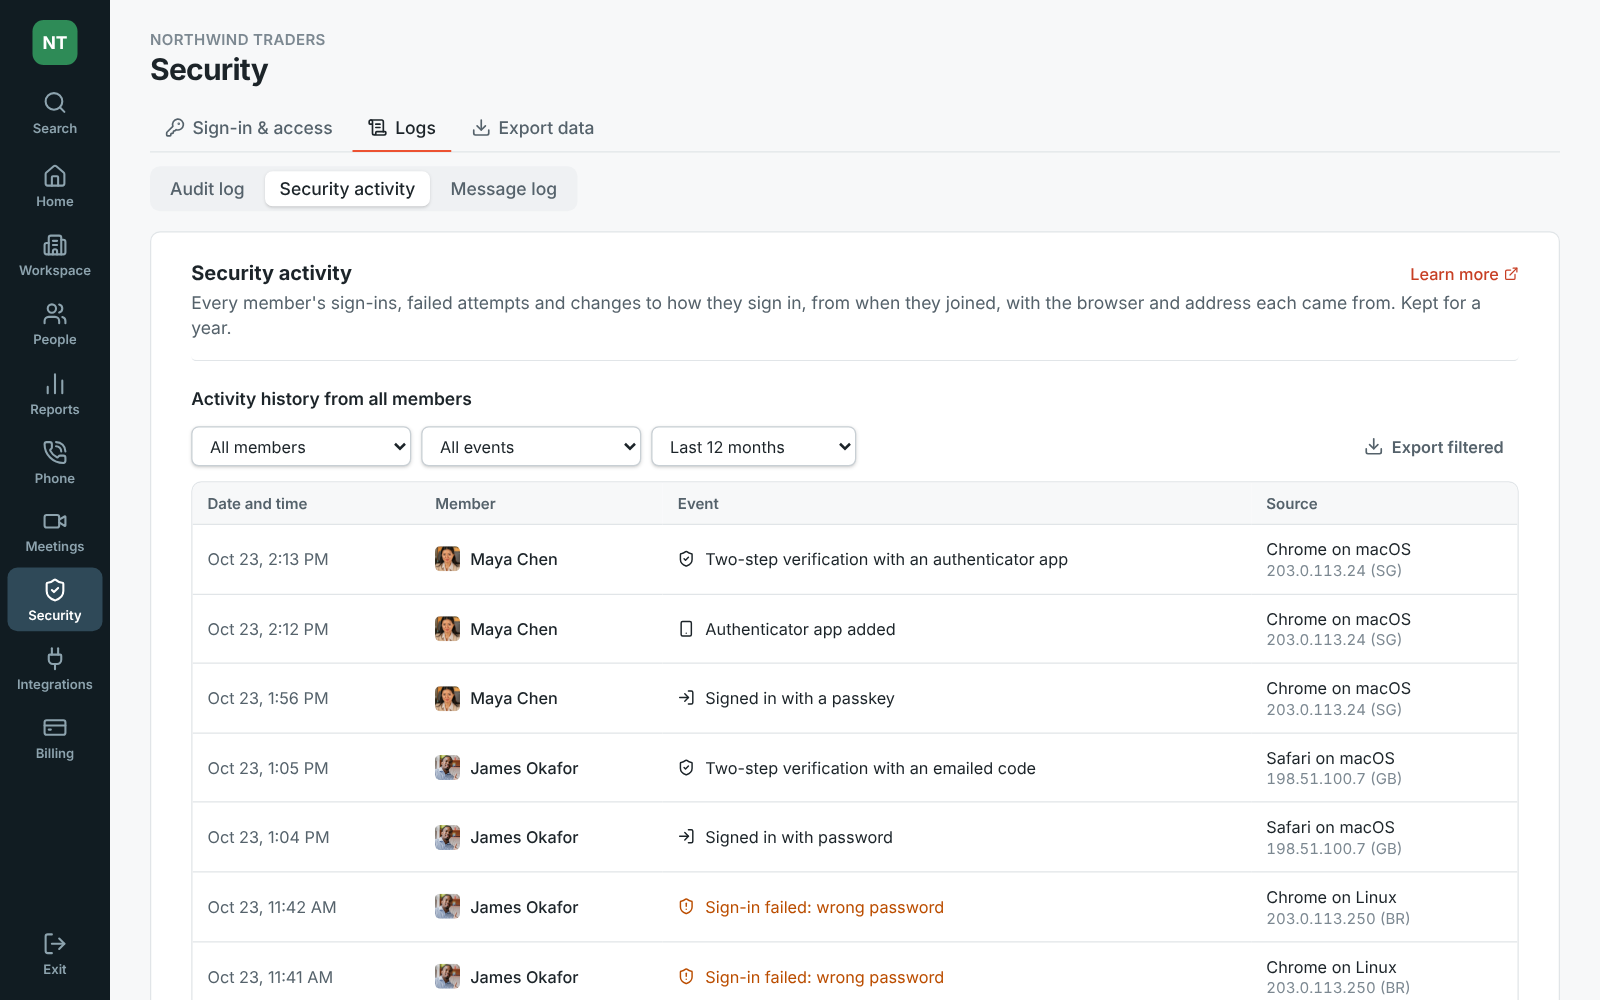The width and height of the screenshot is (1600, 1000).
Task: Click the NT workspace logo
Action: (55, 43)
